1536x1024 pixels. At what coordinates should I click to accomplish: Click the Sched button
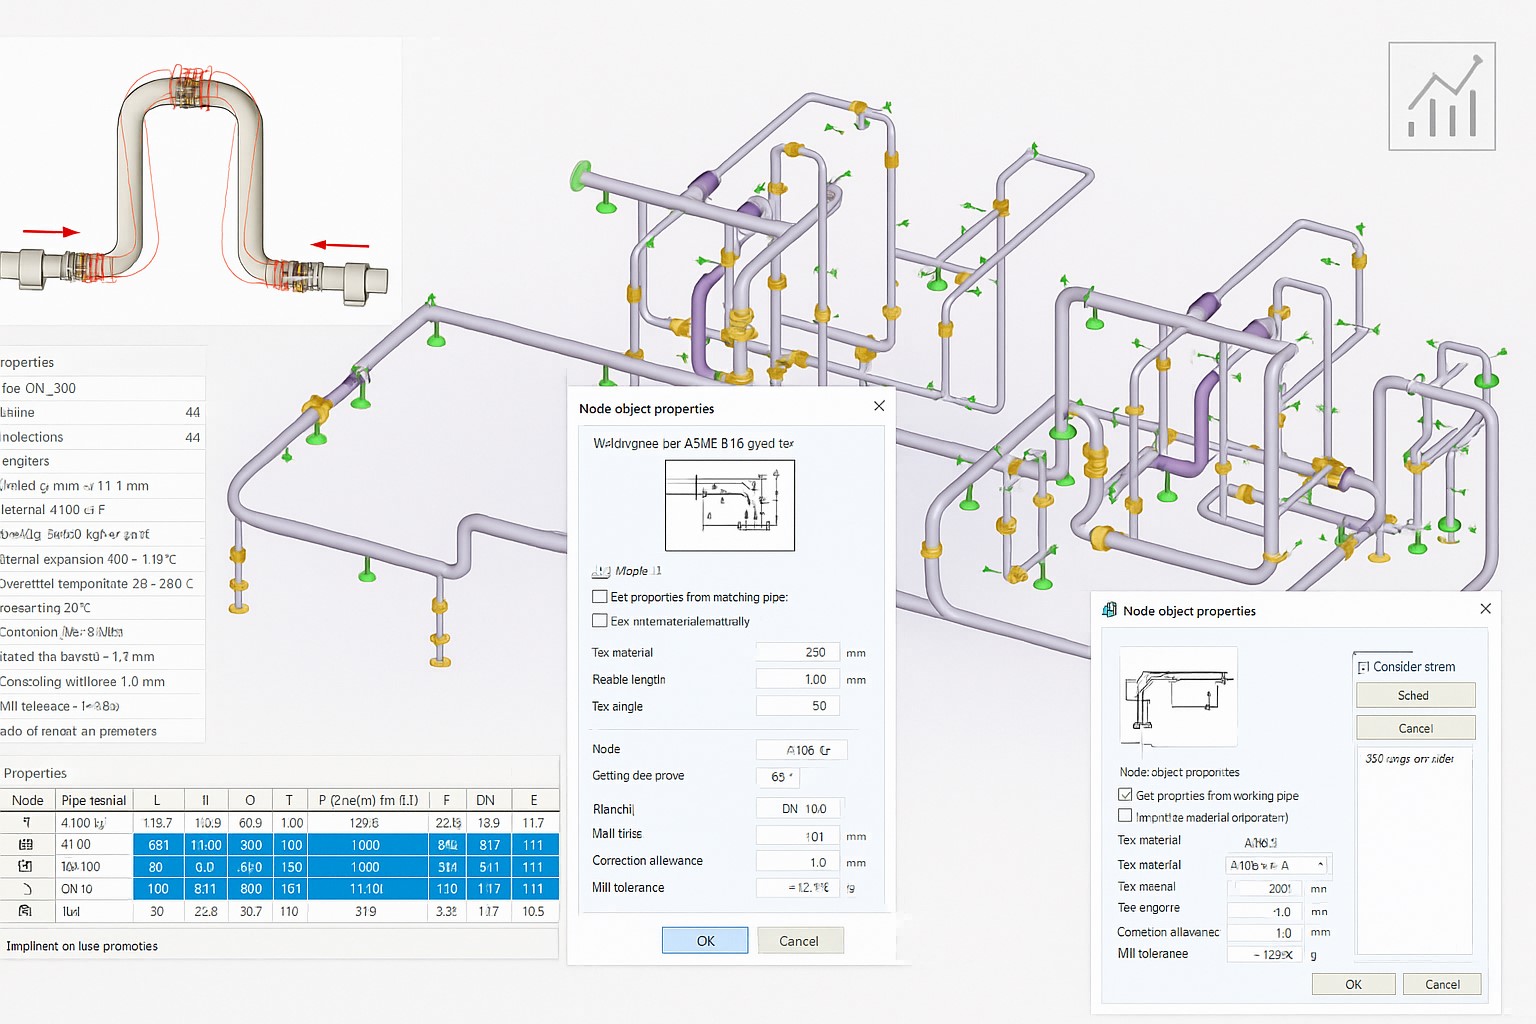[1414, 695]
